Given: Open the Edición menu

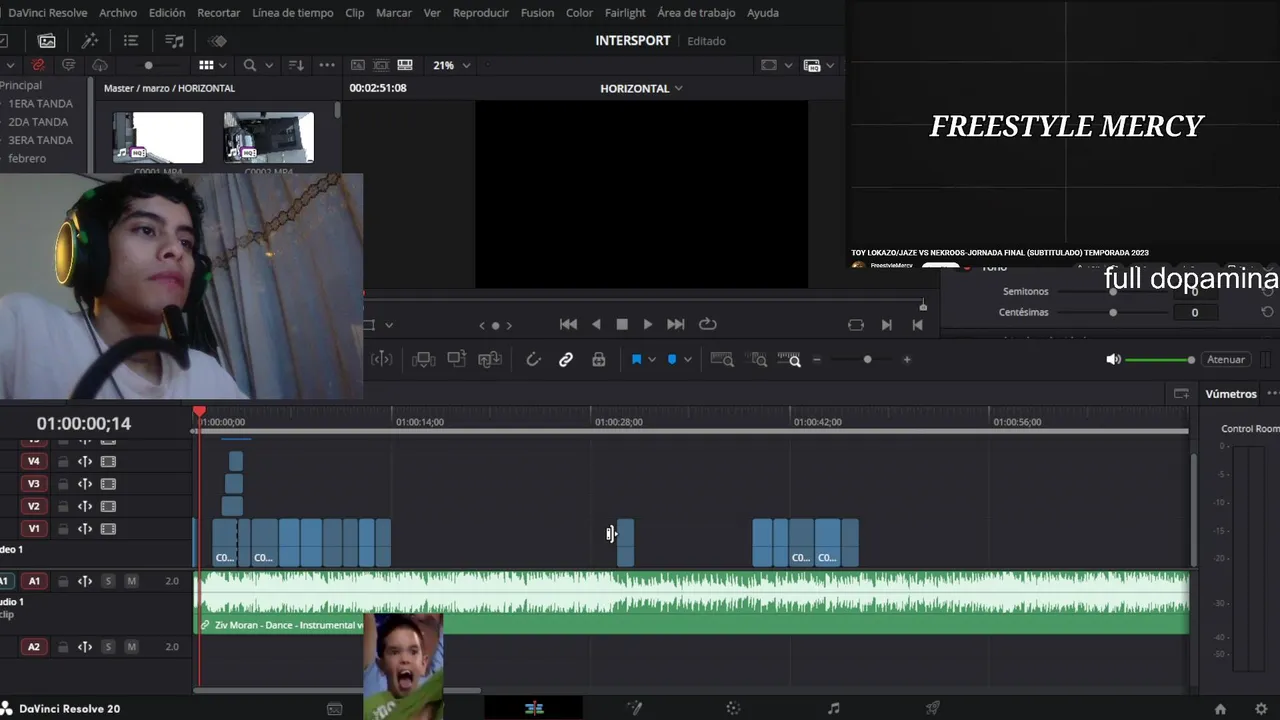Looking at the screenshot, I should [167, 13].
